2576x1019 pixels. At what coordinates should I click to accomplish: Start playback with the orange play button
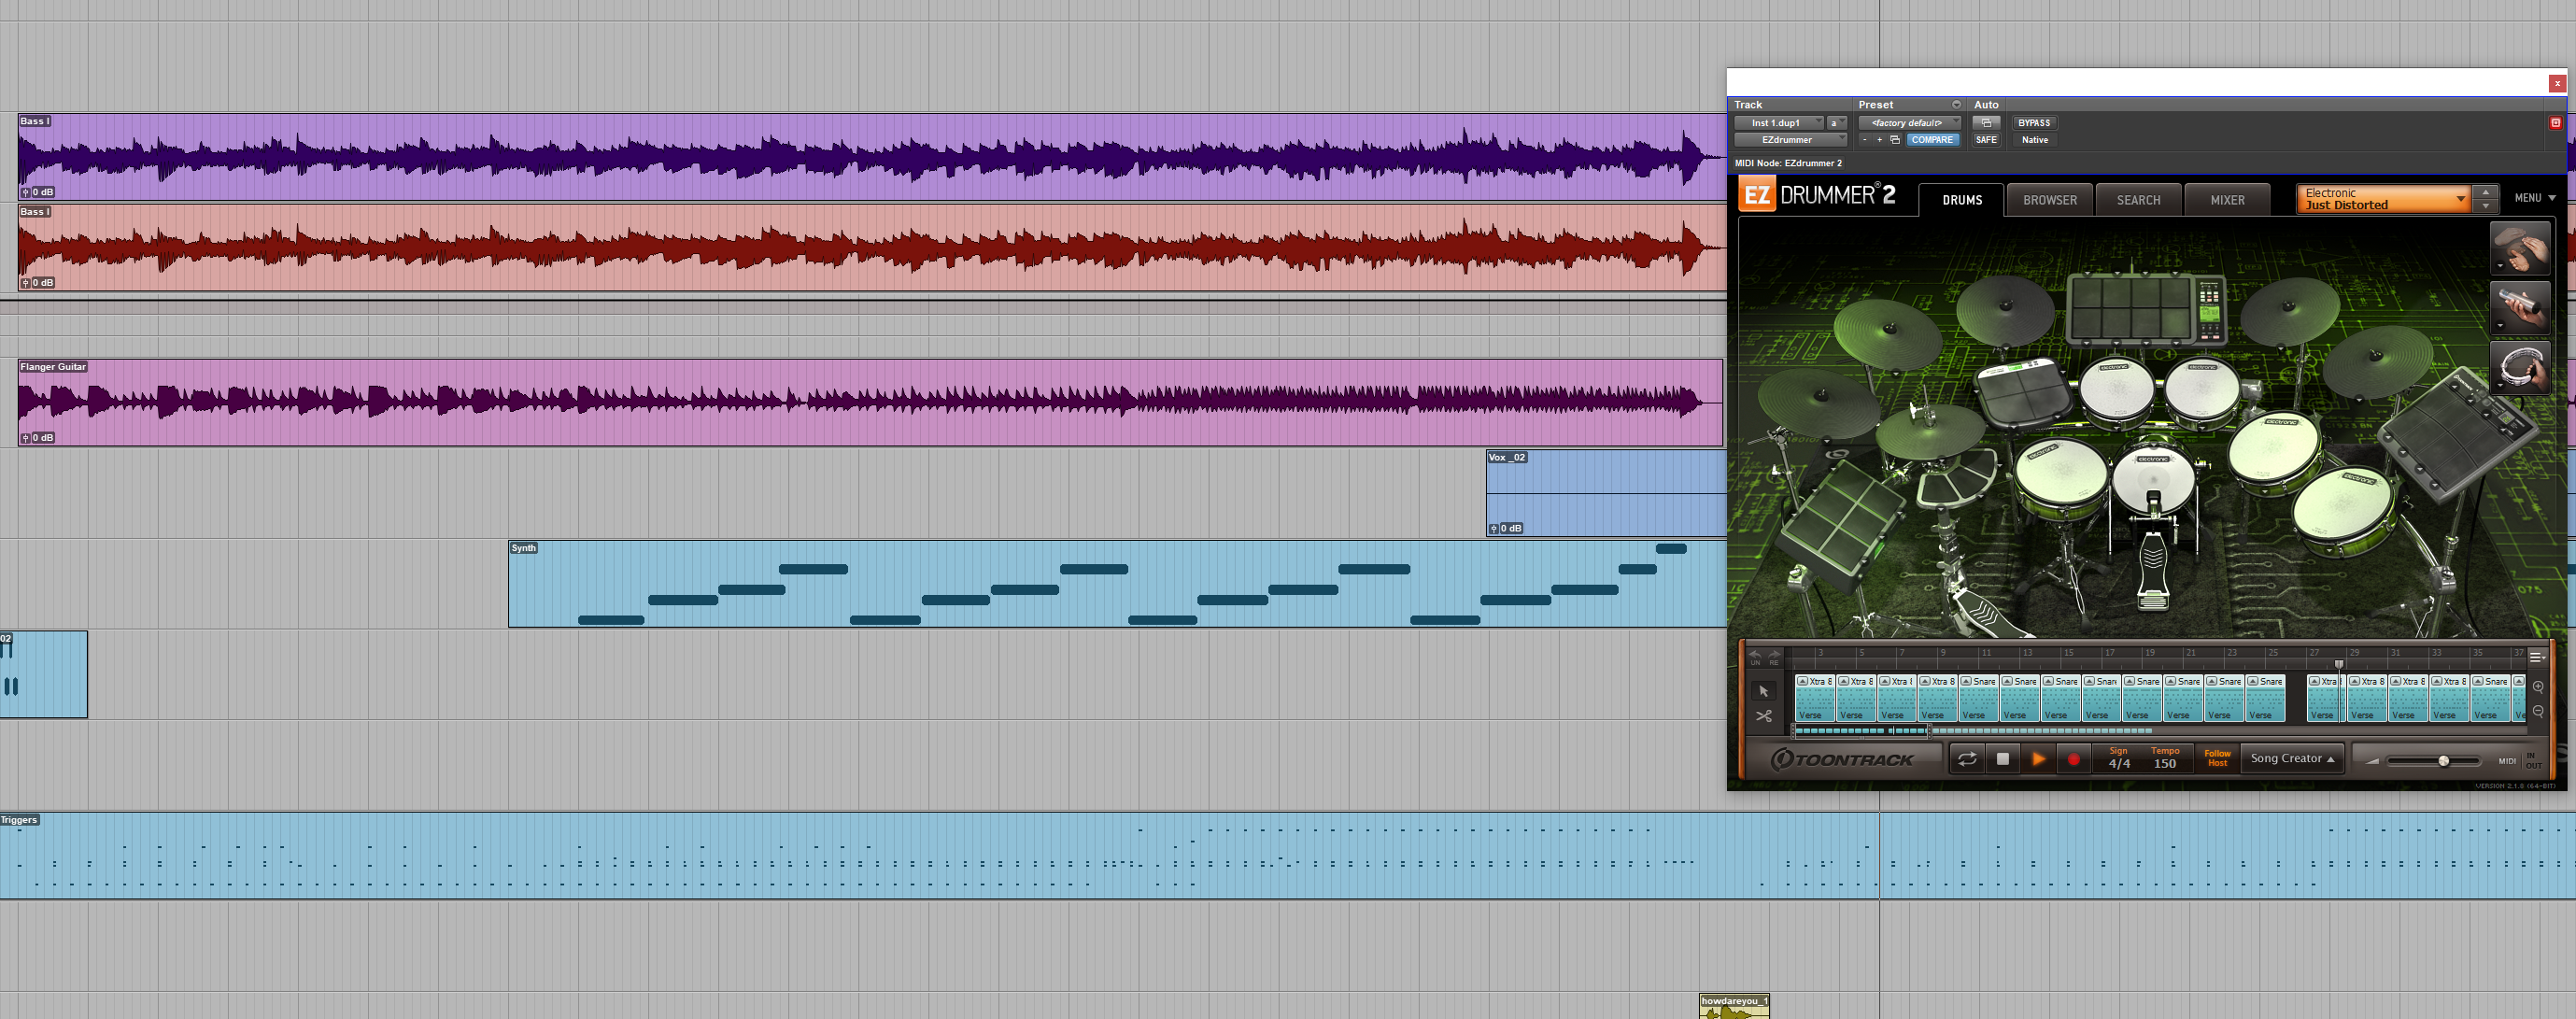pos(2038,759)
